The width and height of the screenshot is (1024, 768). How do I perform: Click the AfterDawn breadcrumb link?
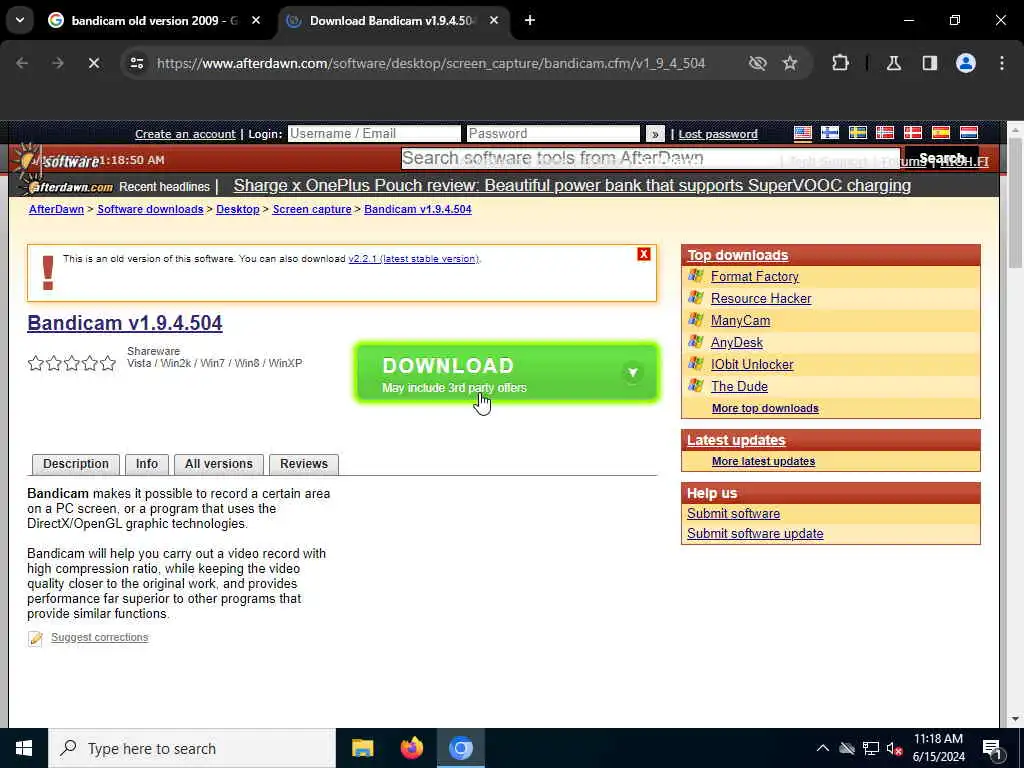click(56, 209)
